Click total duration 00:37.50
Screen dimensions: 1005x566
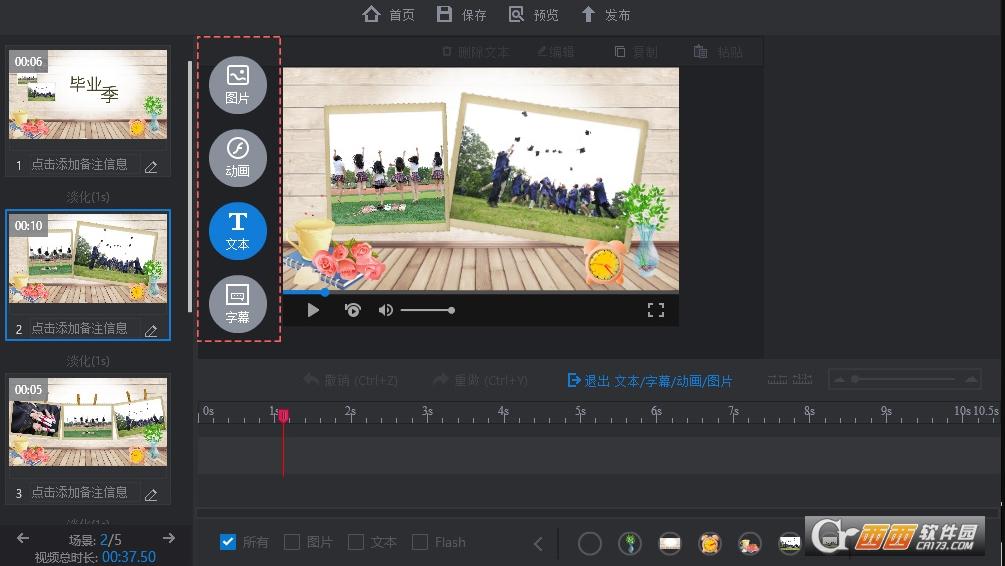tap(129, 557)
